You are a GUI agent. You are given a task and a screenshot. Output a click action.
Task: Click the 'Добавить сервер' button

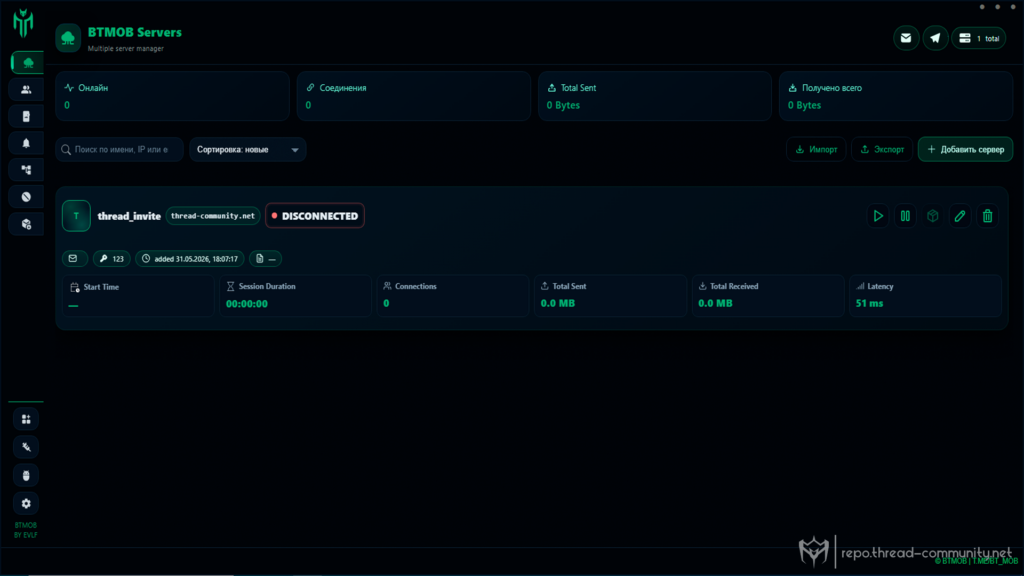(965, 150)
